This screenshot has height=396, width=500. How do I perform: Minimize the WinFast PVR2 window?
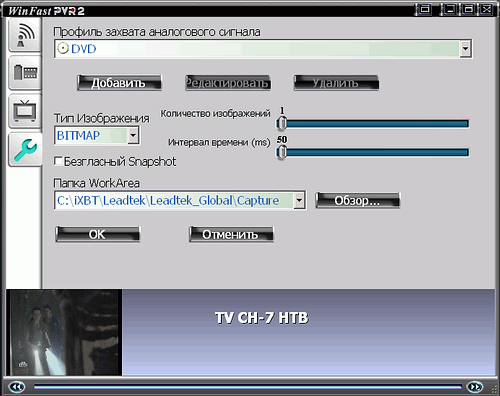(450, 9)
